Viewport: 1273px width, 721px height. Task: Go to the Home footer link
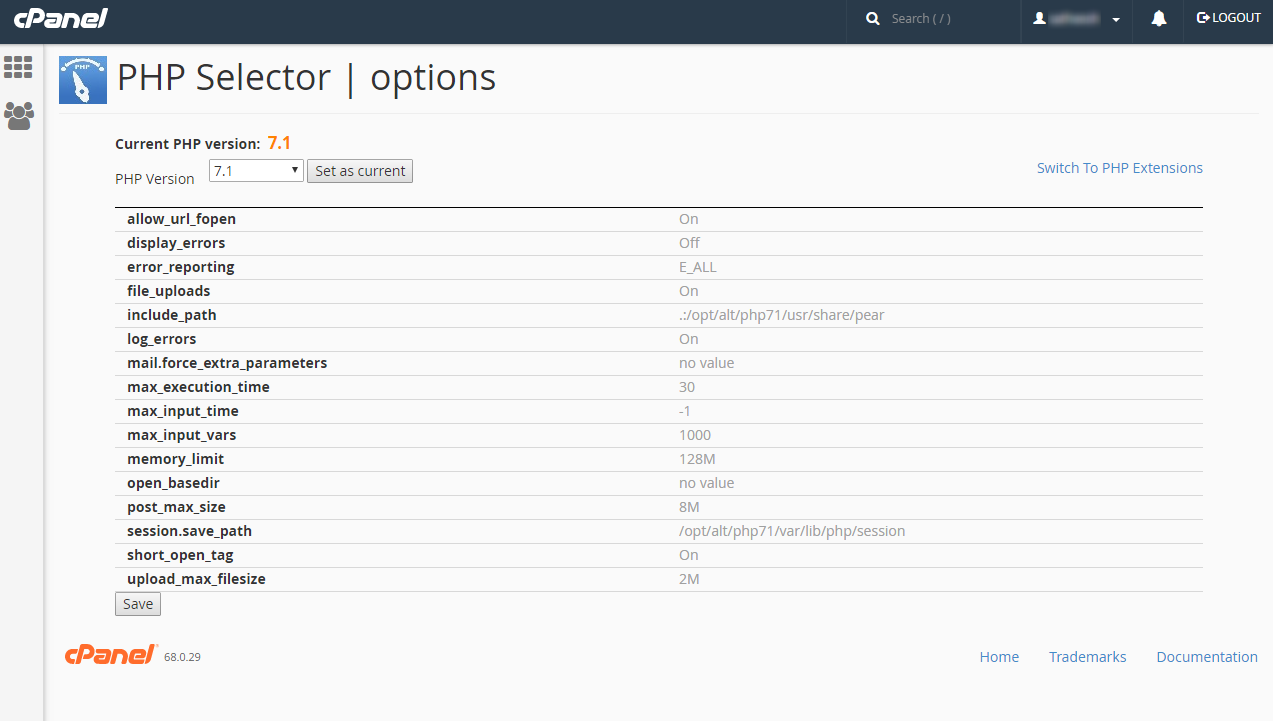click(999, 657)
